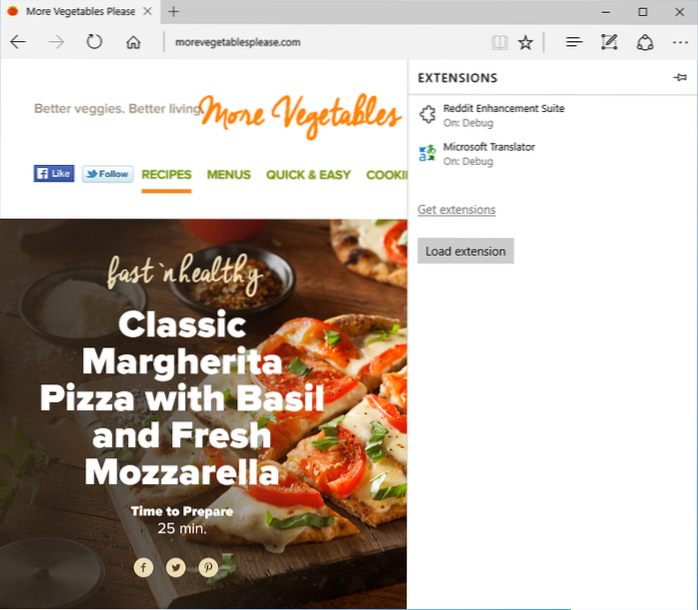Open More actions ellipsis menu
This screenshot has width=698, height=610.
(x=679, y=42)
